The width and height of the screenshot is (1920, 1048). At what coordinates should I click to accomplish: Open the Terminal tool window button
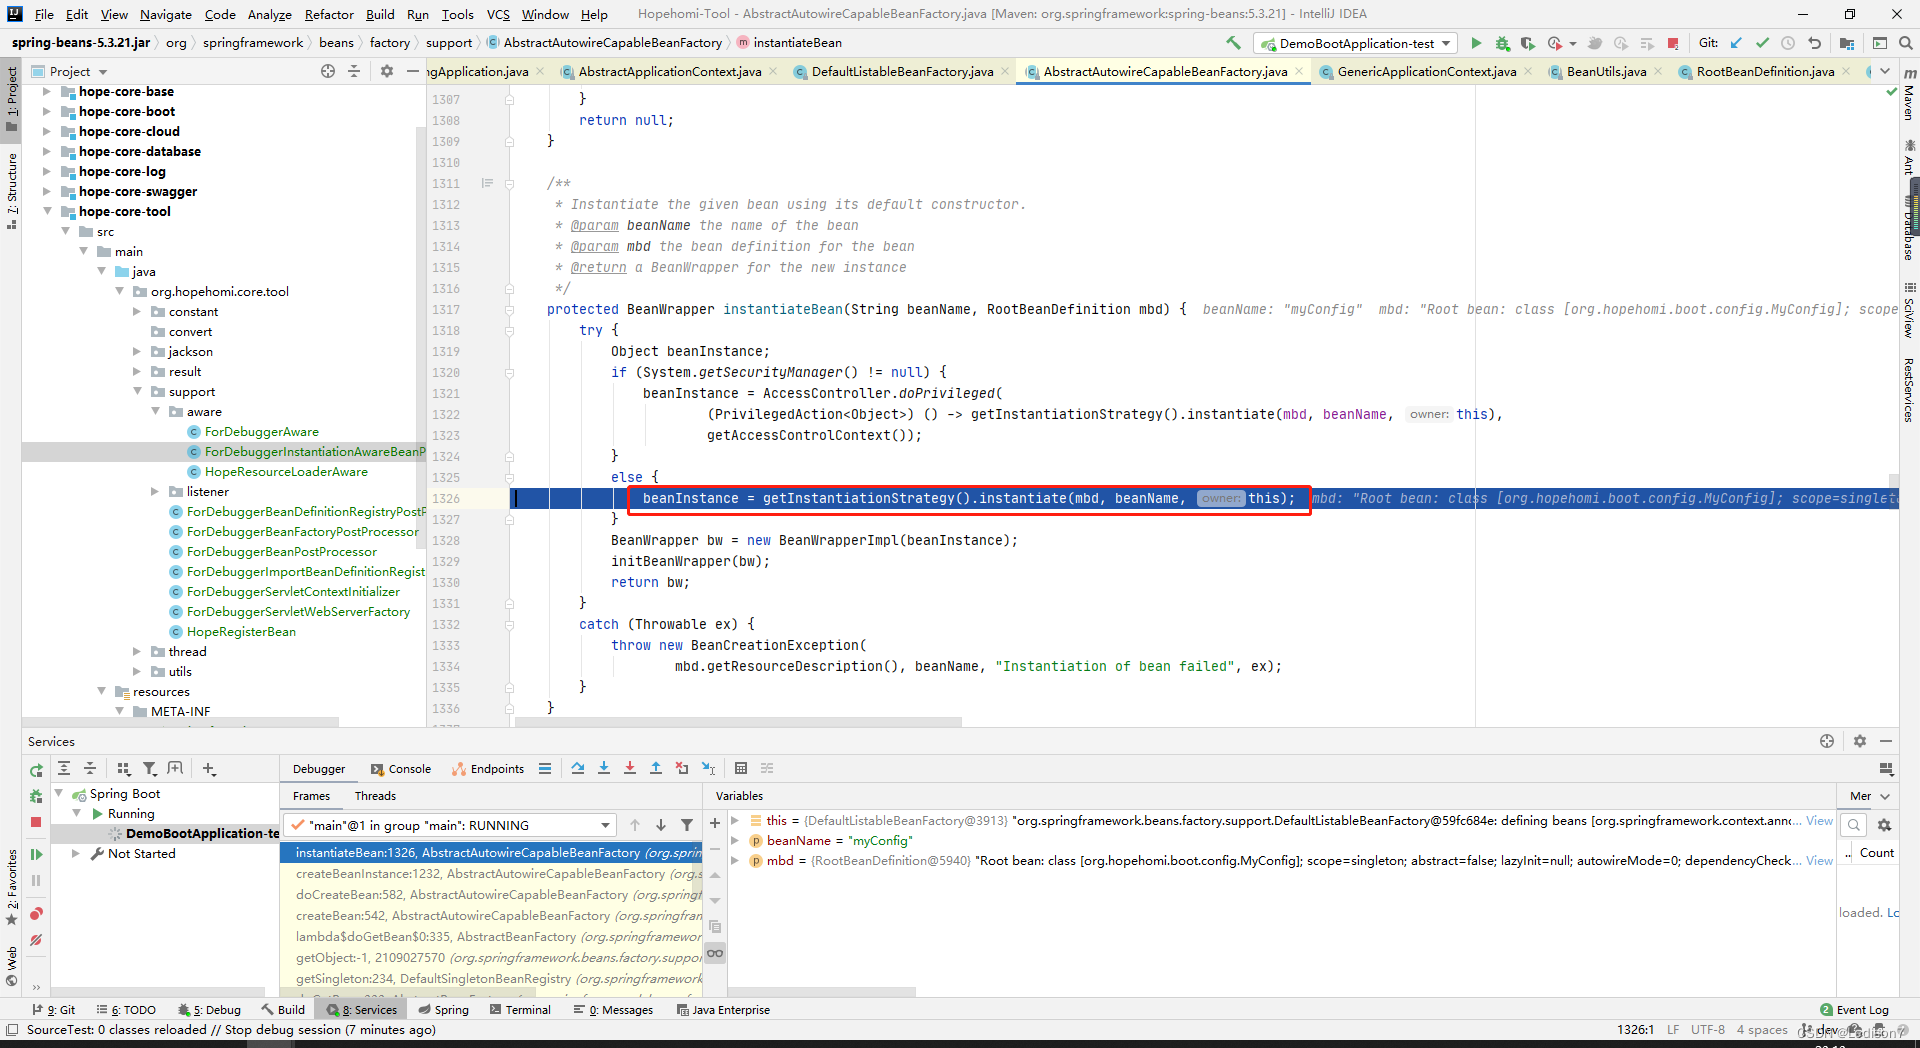(x=520, y=1010)
